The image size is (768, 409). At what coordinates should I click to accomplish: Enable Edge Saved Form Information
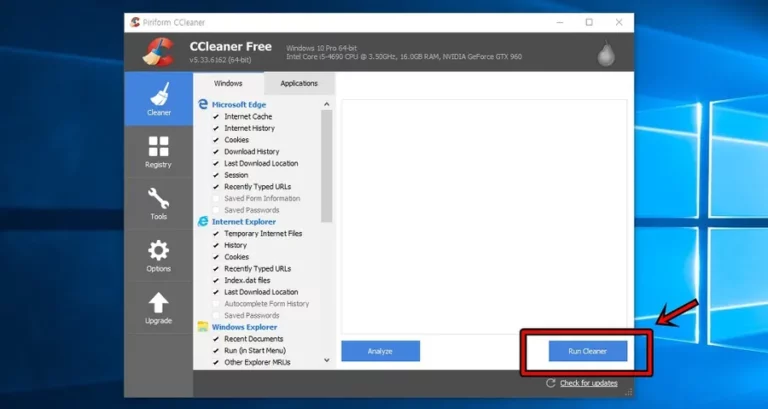tap(216, 198)
